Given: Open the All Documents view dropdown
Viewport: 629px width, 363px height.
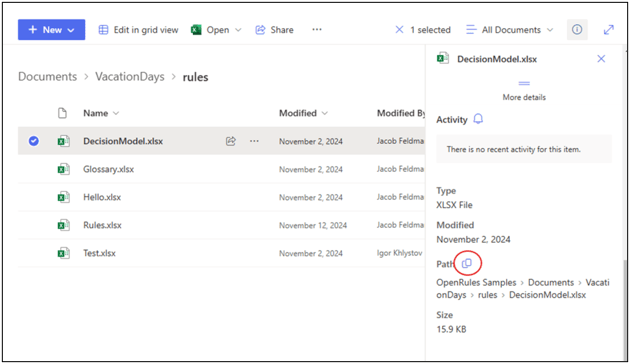Looking at the screenshot, I should click(509, 30).
